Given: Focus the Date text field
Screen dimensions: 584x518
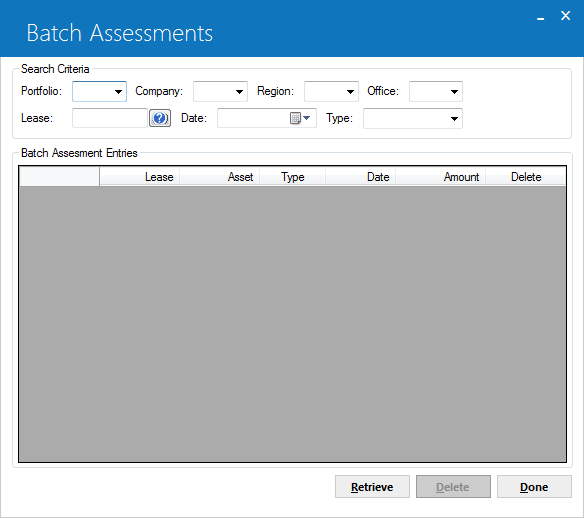Looking at the screenshot, I should click(x=253, y=118).
